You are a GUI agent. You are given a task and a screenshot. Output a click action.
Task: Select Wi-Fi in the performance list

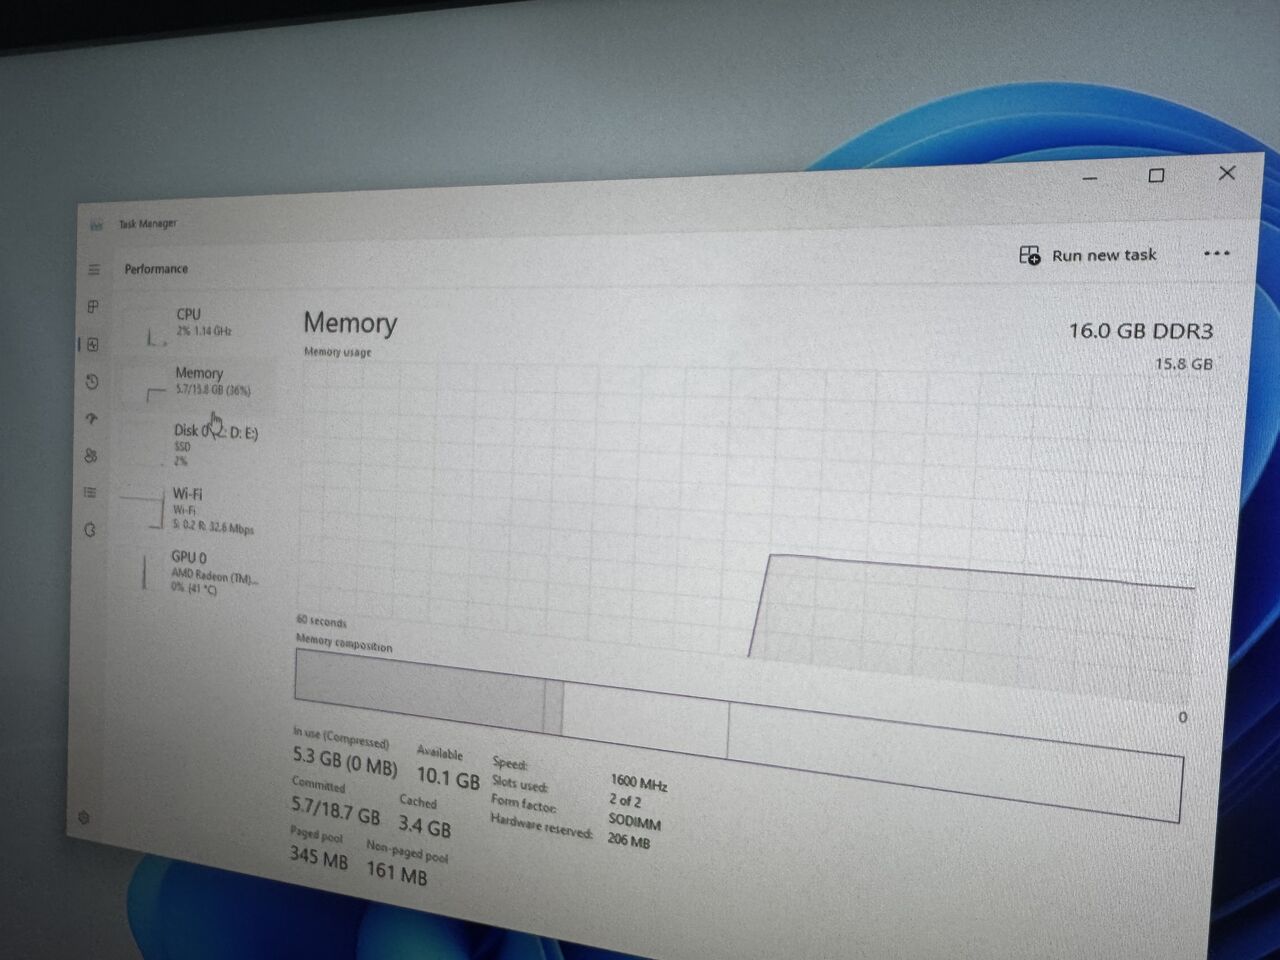pos(191,509)
